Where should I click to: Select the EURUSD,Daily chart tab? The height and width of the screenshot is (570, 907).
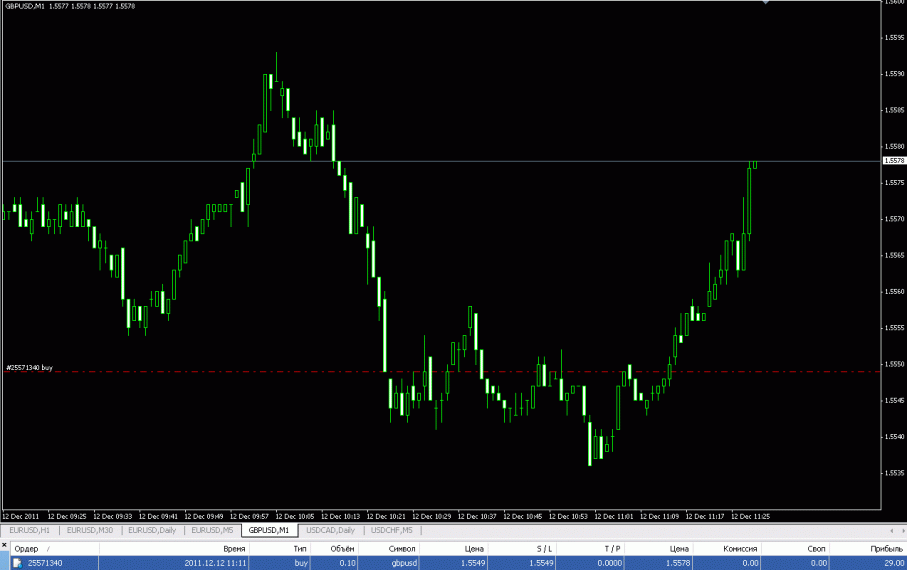[153, 530]
